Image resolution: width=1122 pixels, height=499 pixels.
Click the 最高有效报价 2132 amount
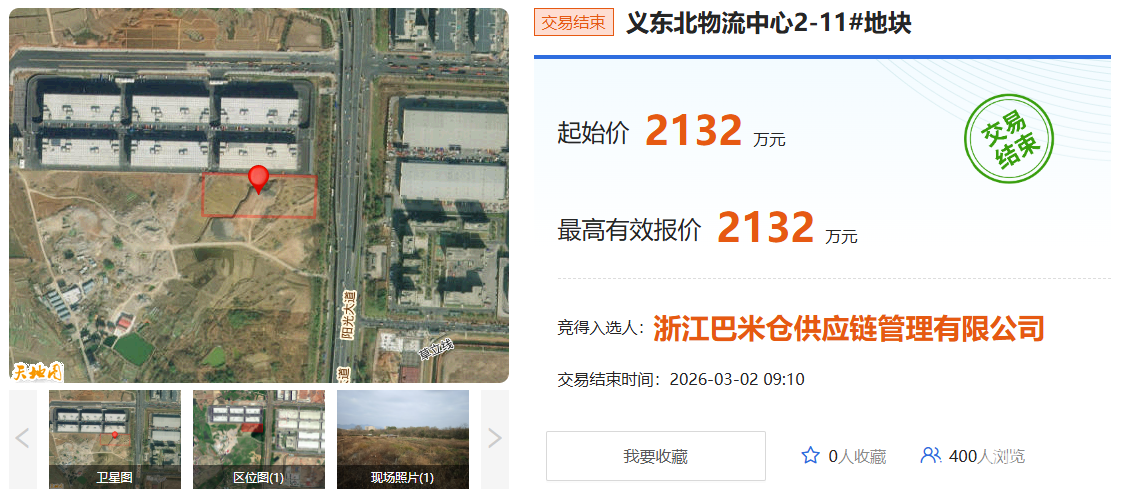click(x=766, y=228)
